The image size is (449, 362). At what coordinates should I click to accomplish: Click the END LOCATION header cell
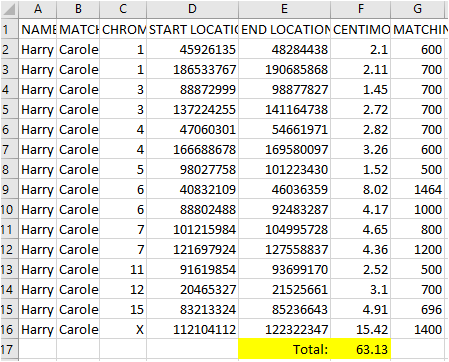pyautogui.click(x=285, y=29)
